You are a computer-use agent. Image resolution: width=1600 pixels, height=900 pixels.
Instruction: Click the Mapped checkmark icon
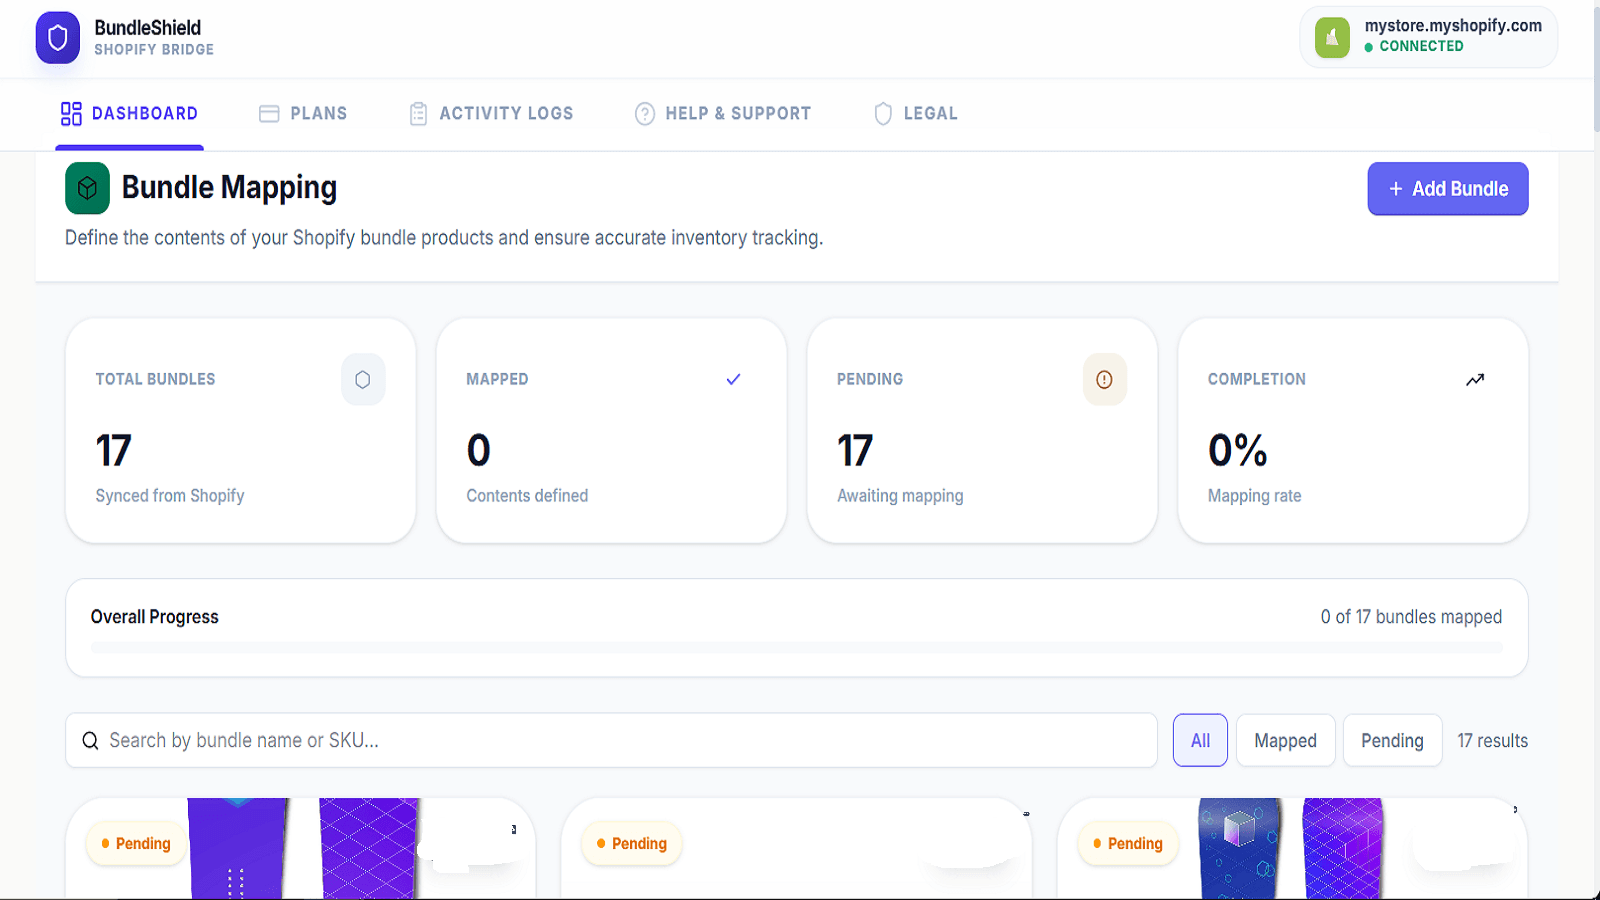tap(733, 379)
